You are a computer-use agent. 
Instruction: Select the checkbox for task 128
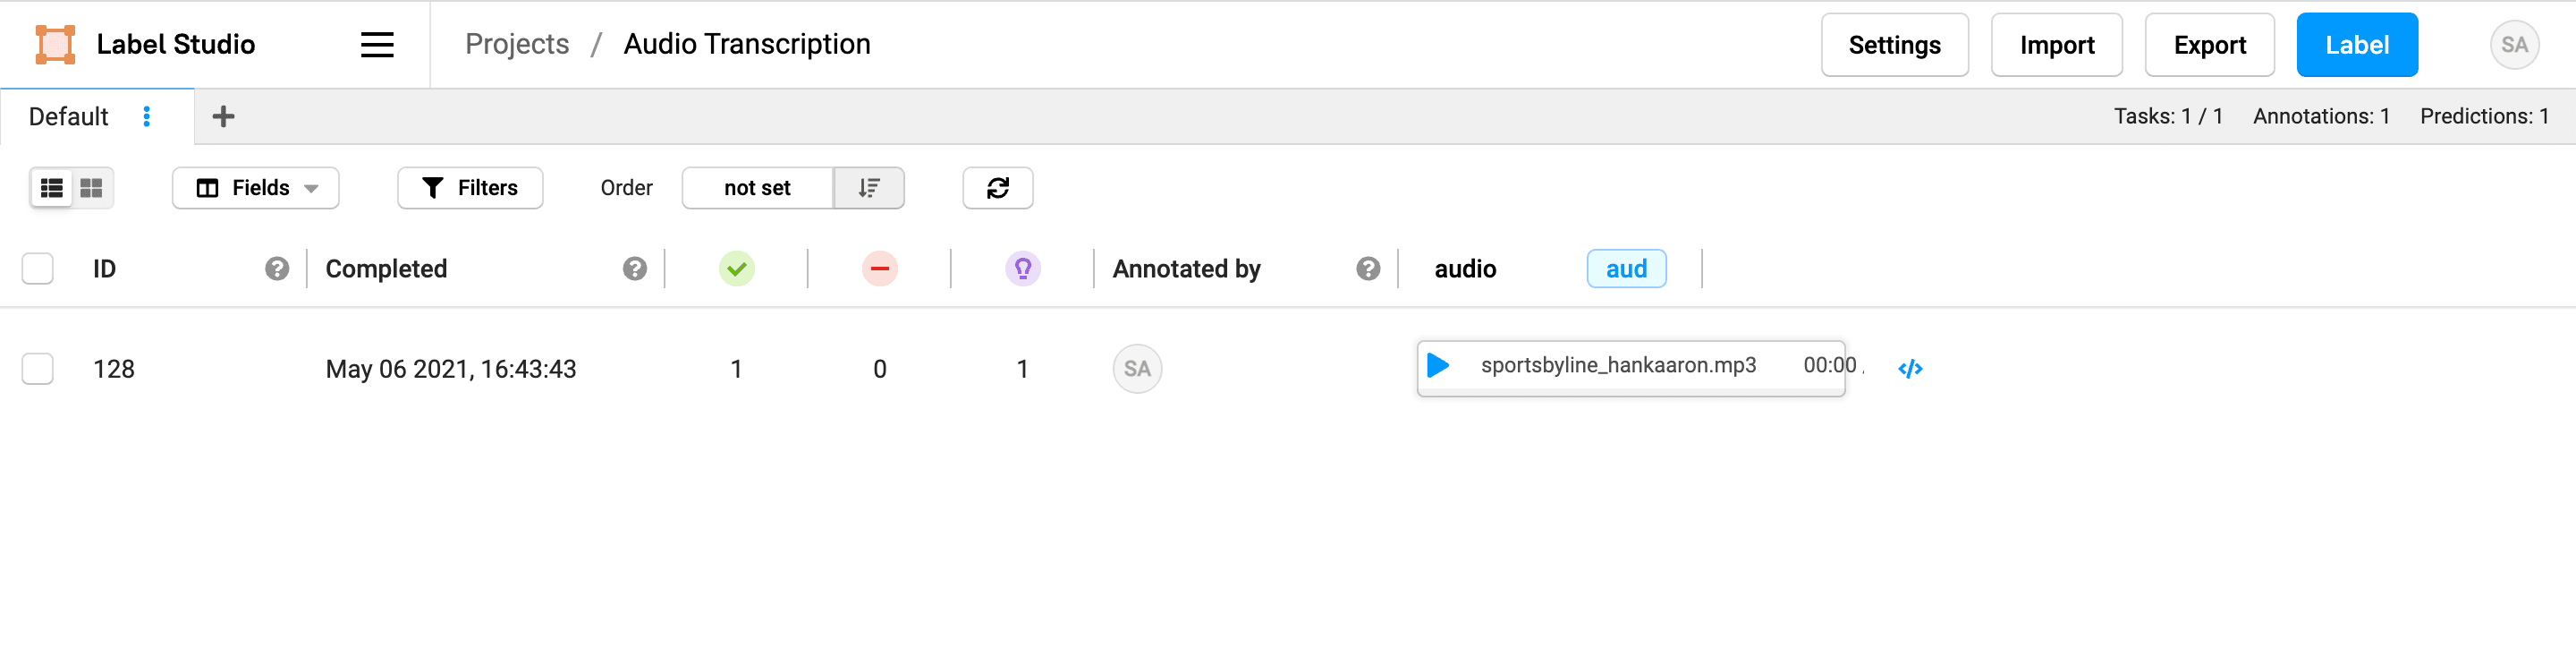tap(37, 368)
